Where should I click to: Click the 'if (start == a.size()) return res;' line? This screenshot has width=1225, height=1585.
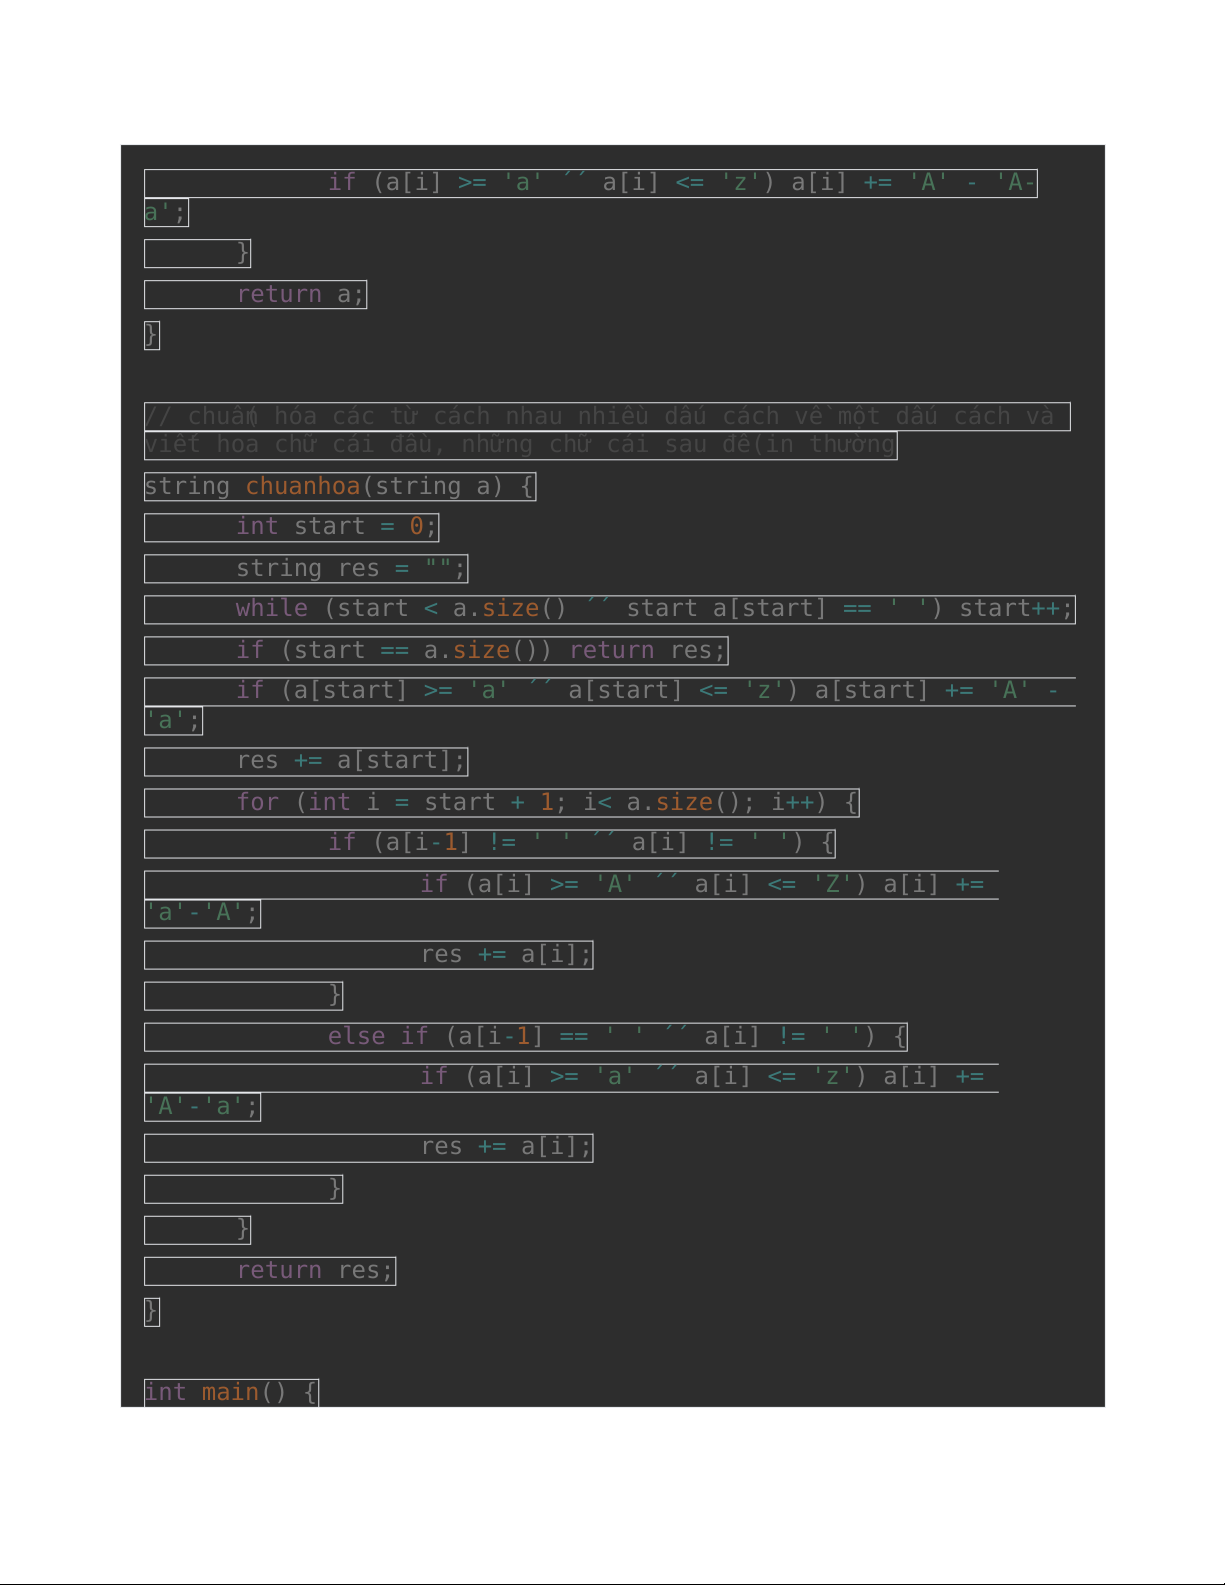pyautogui.click(x=480, y=651)
